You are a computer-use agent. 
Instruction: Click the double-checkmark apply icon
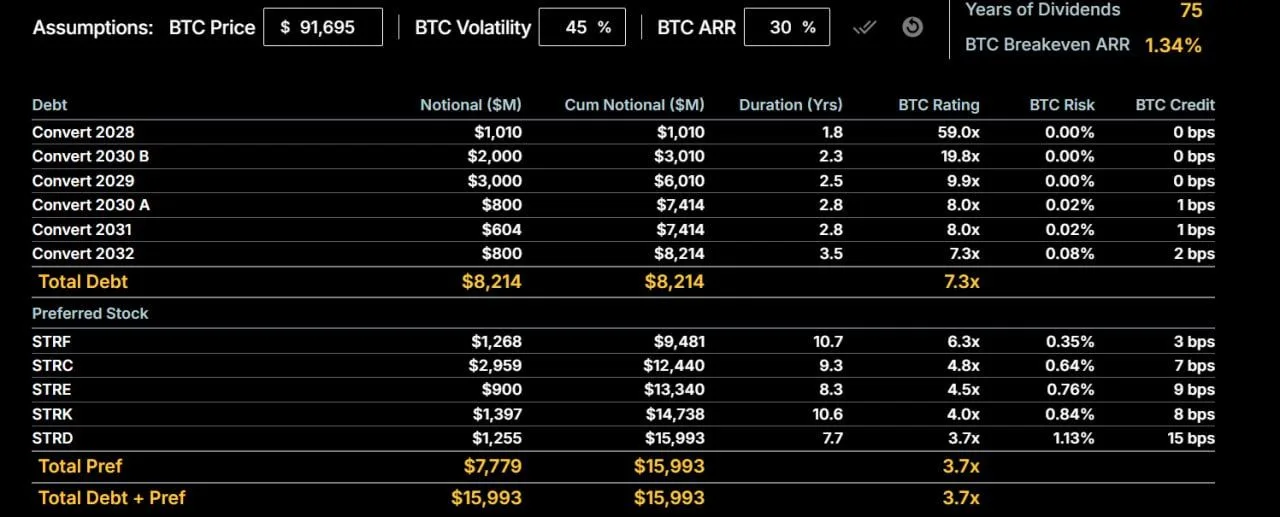[x=864, y=28]
